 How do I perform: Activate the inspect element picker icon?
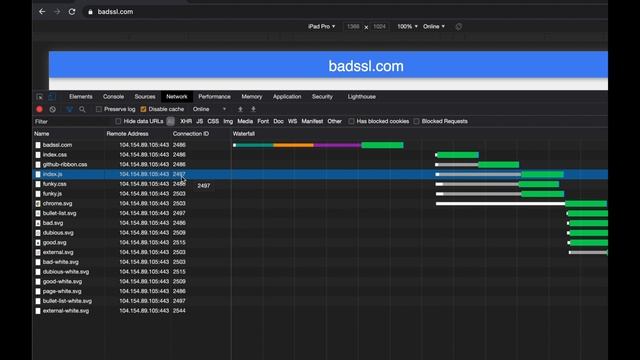(x=40, y=97)
